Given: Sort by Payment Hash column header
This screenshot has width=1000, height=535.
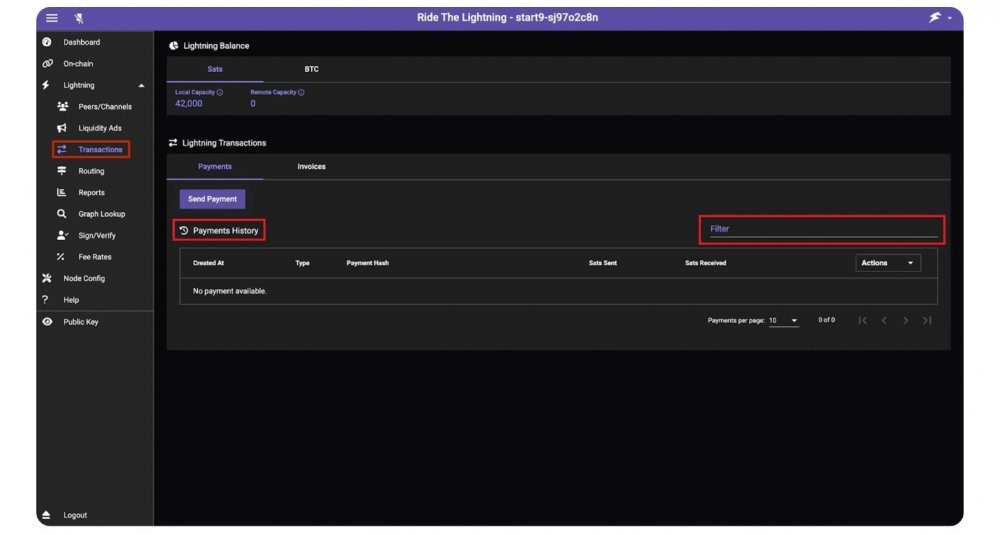Looking at the screenshot, I should (367, 263).
